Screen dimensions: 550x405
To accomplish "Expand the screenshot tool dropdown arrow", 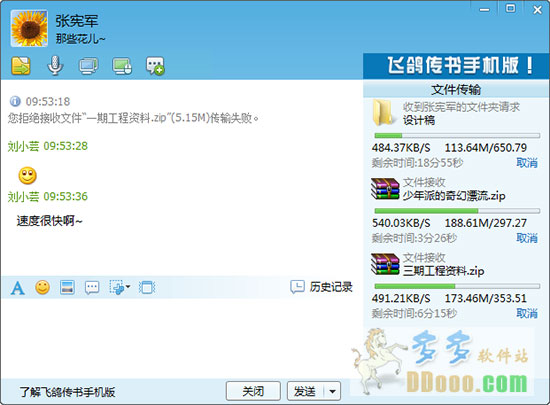I will pyautogui.click(x=128, y=287).
